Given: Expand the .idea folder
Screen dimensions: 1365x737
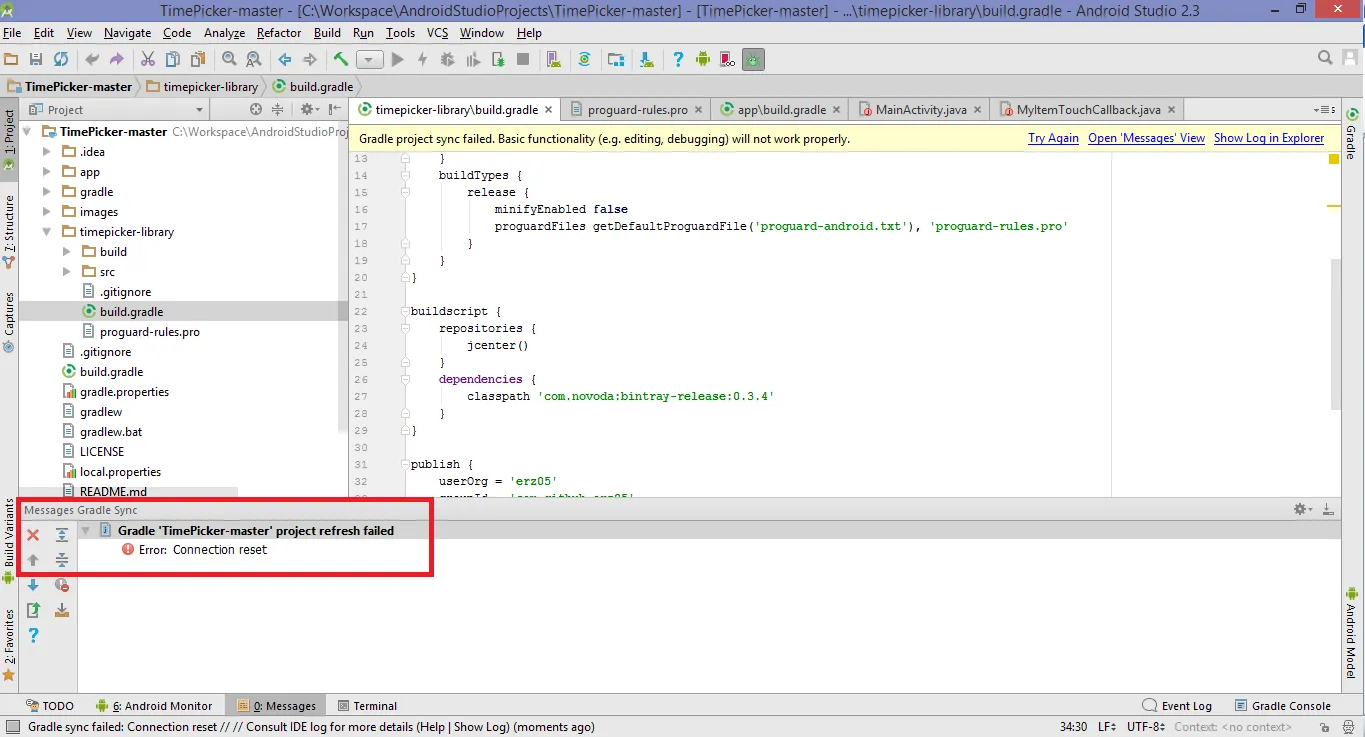Looking at the screenshot, I should pos(46,152).
